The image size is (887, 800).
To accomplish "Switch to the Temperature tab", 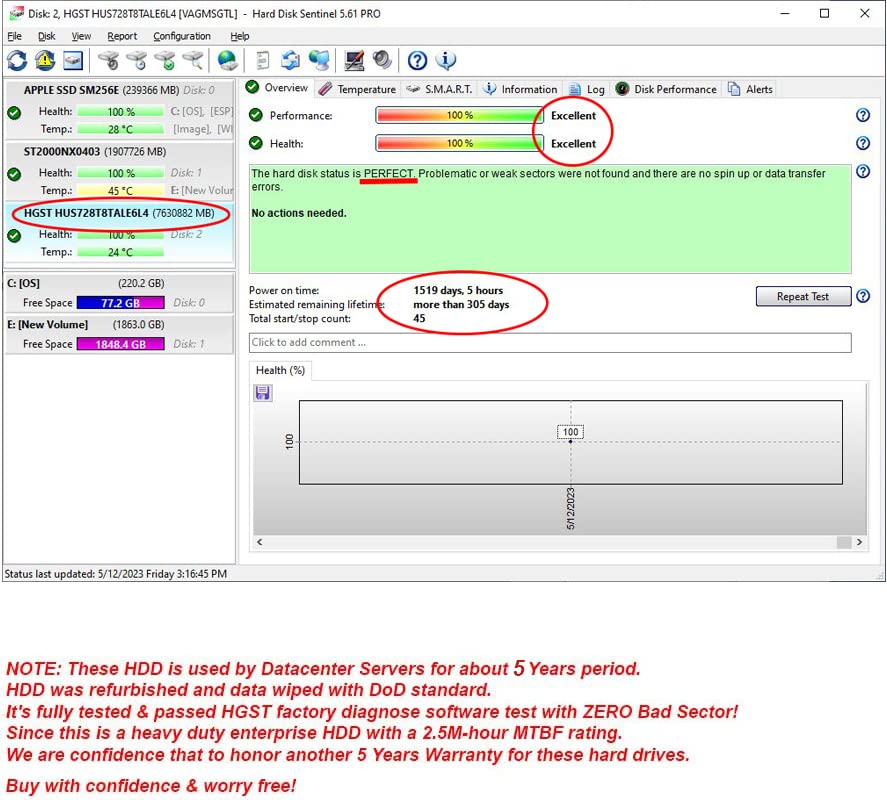I will [358, 89].
